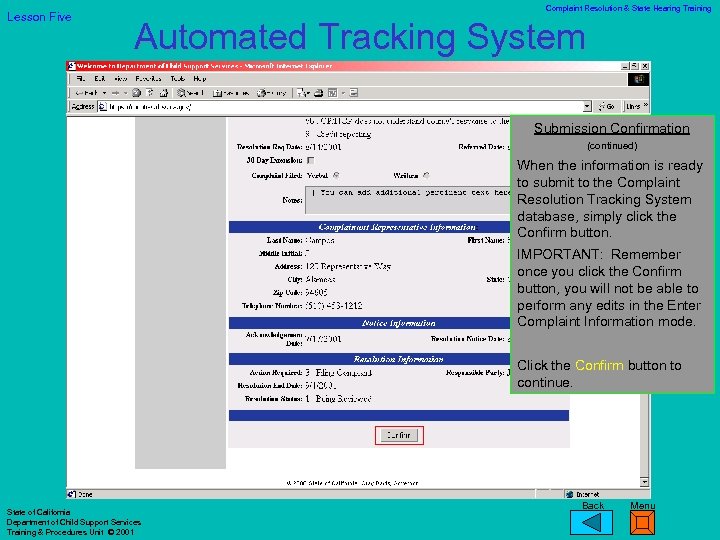
Task: Click the Action Required value text
Action: click(338, 372)
